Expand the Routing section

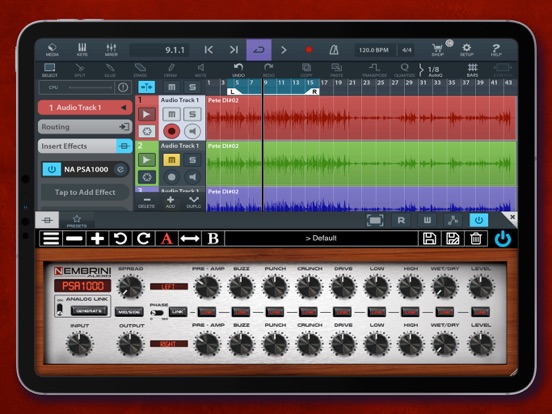coord(85,127)
